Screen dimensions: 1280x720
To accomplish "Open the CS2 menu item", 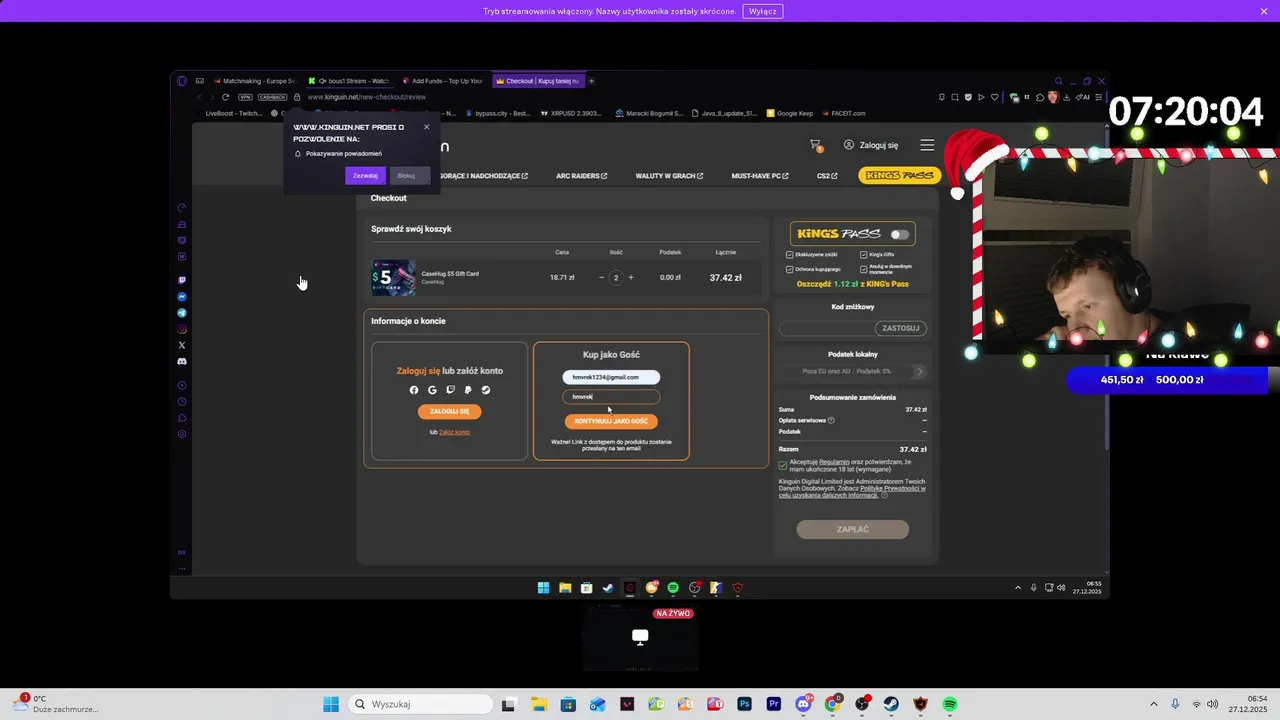I will click(x=827, y=176).
